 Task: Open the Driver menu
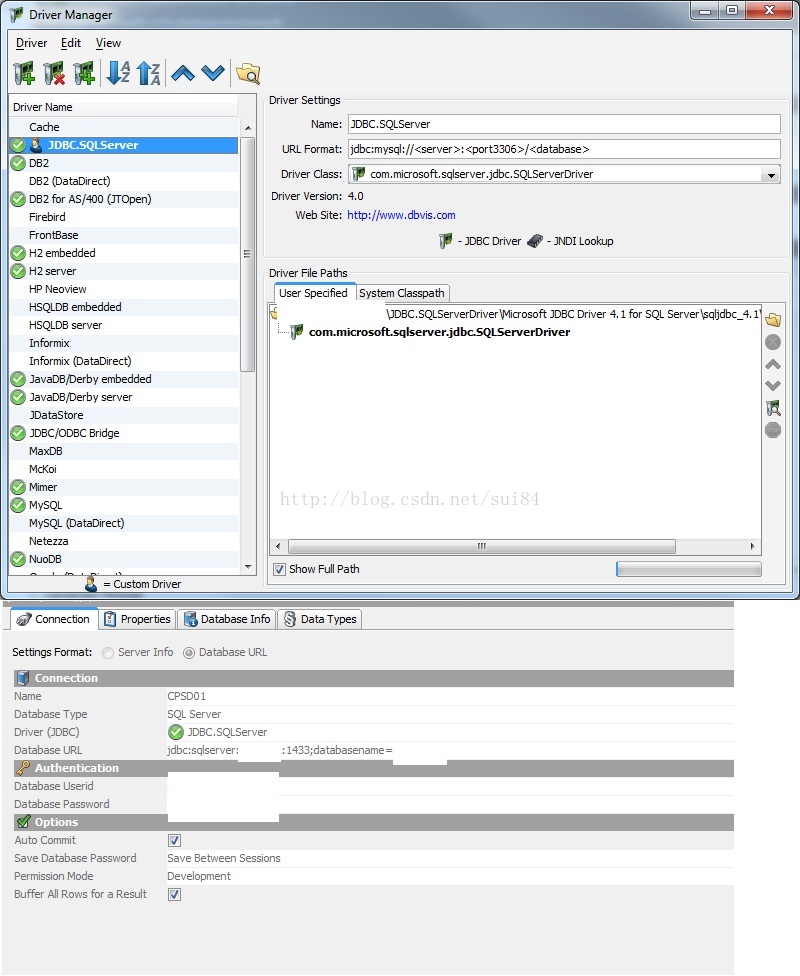pyautogui.click(x=31, y=43)
